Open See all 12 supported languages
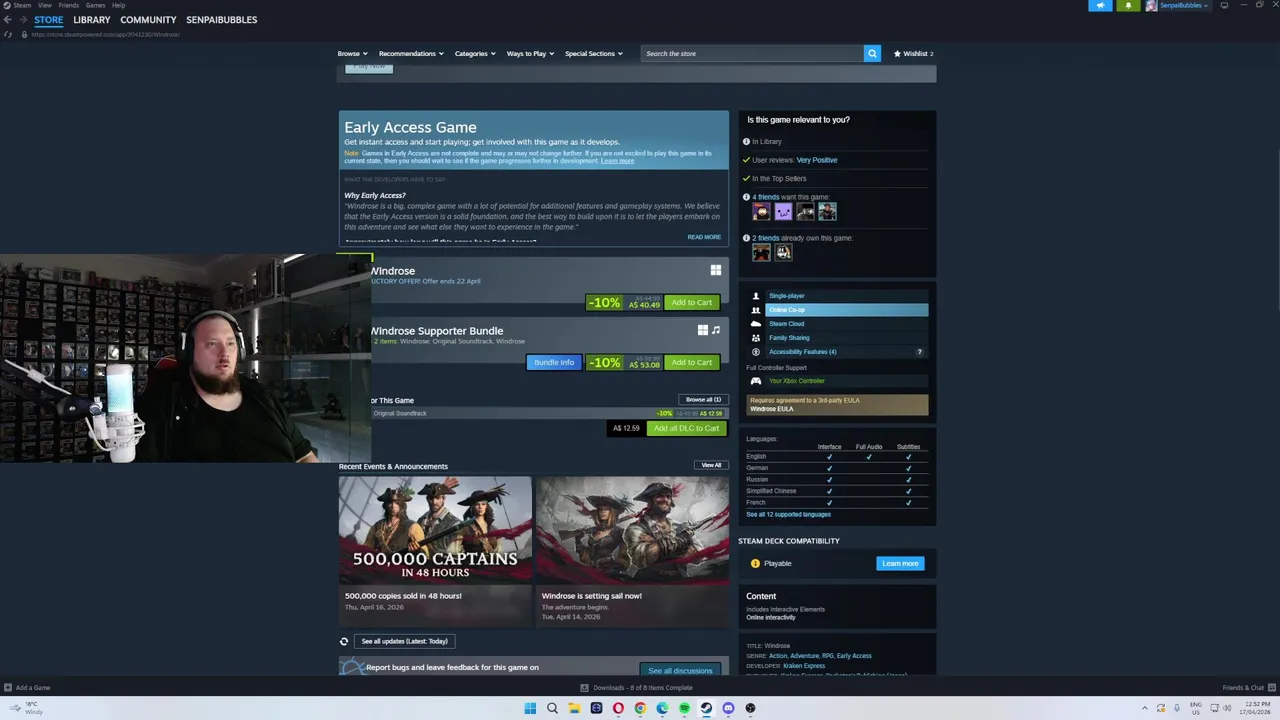The width and height of the screenshot is (1280, 720). [x=788, y=514]
